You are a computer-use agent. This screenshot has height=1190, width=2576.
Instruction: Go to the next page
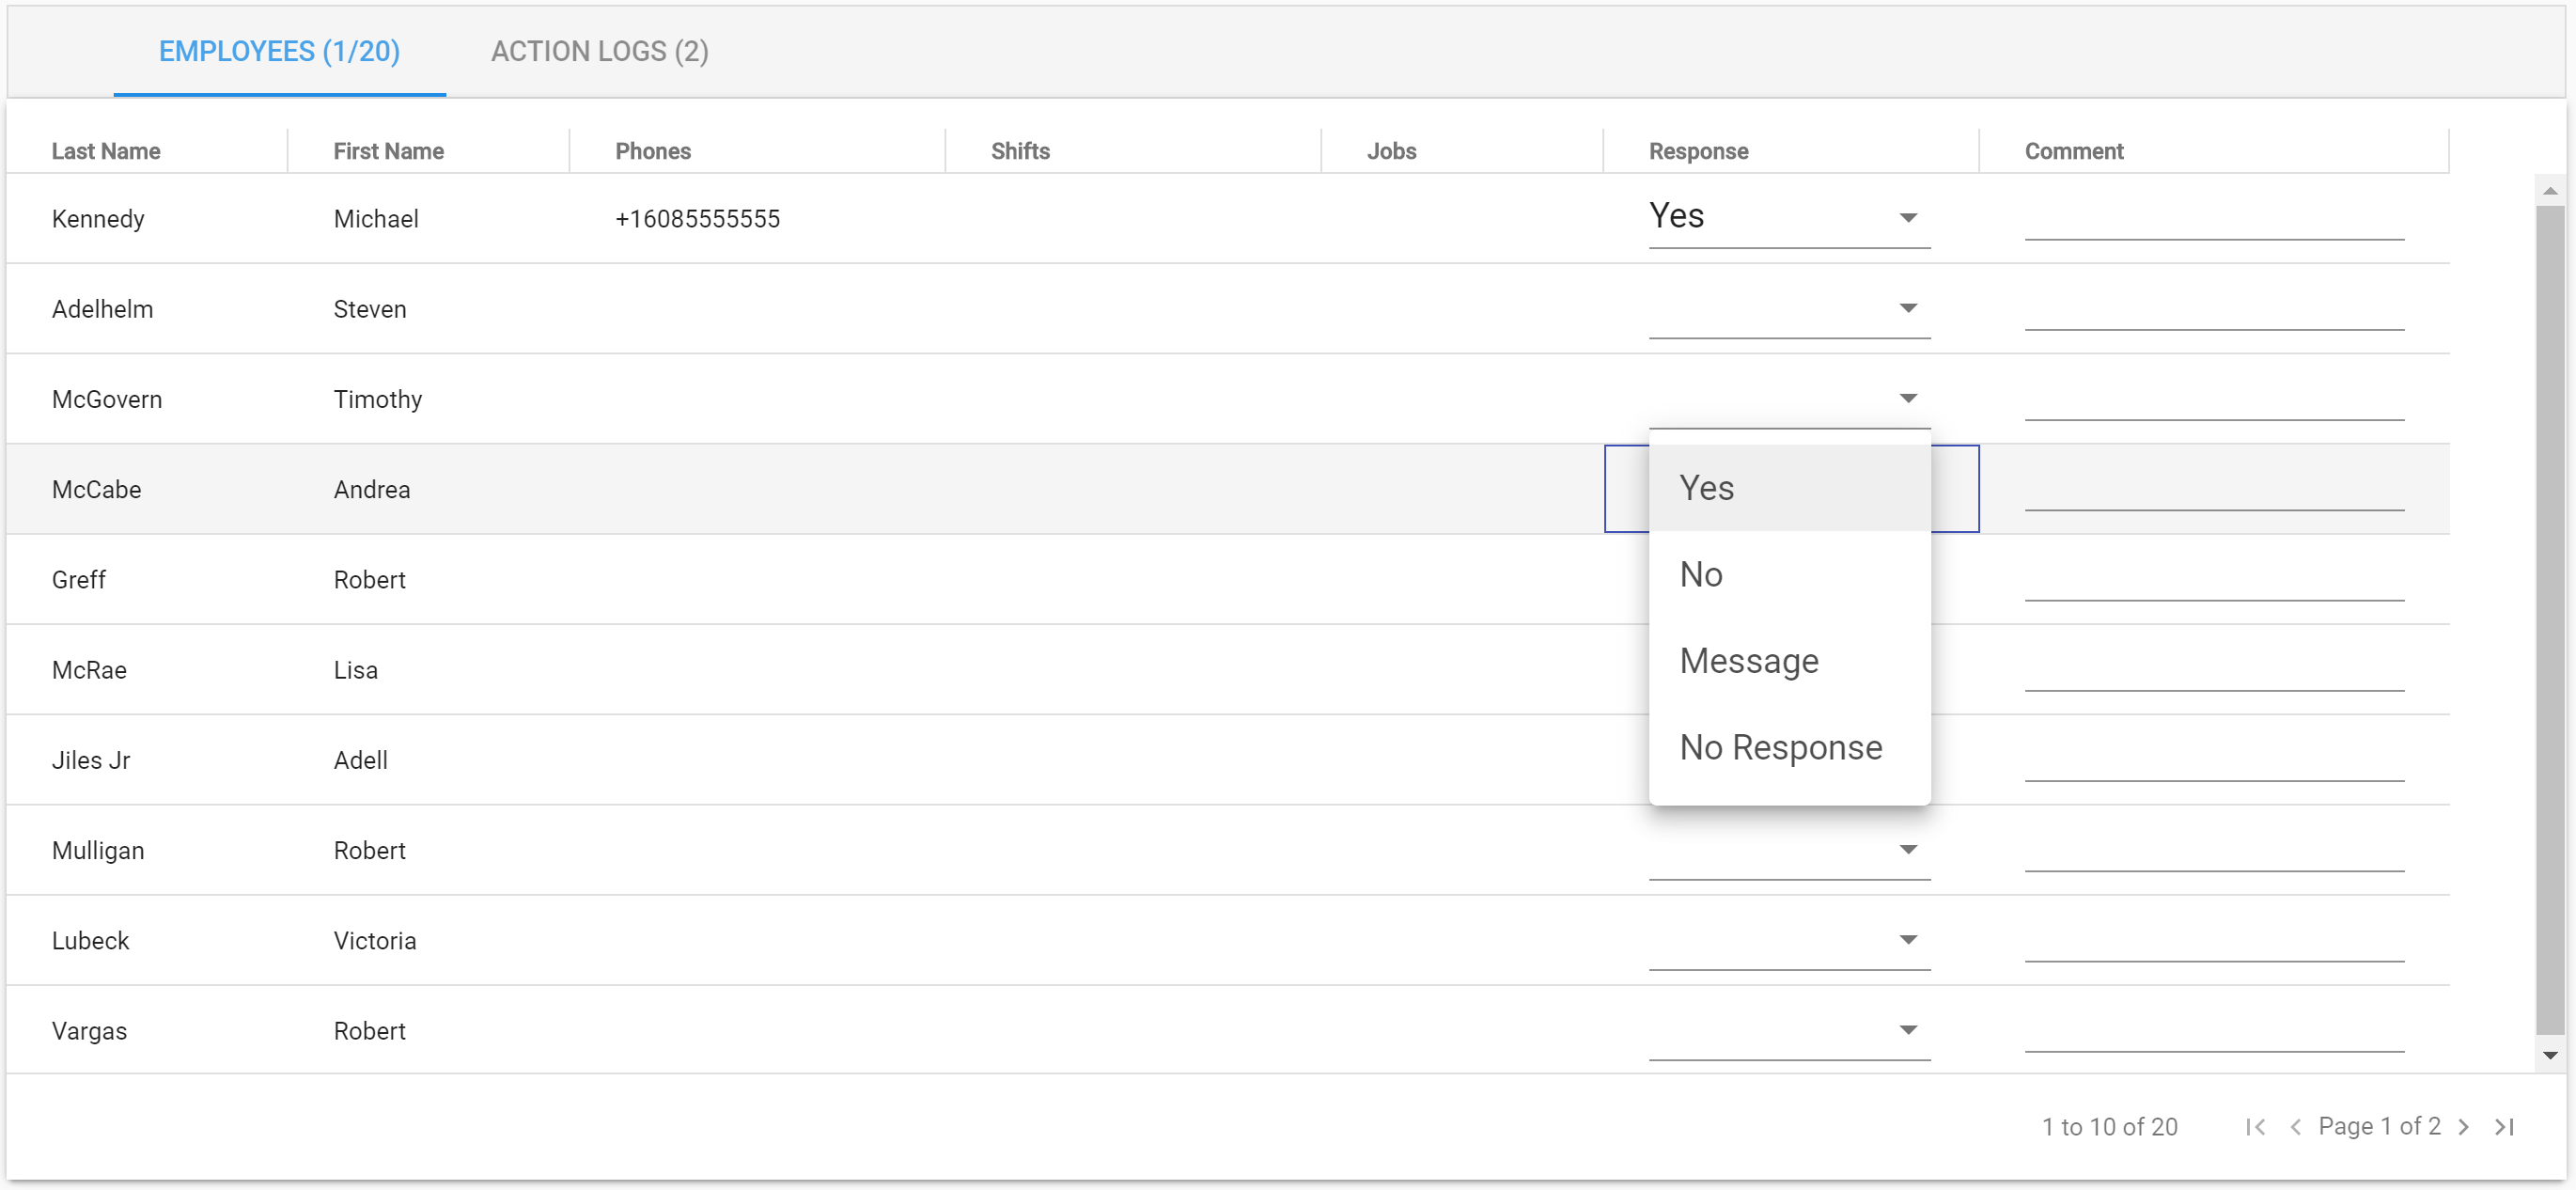point(2463,1127)
